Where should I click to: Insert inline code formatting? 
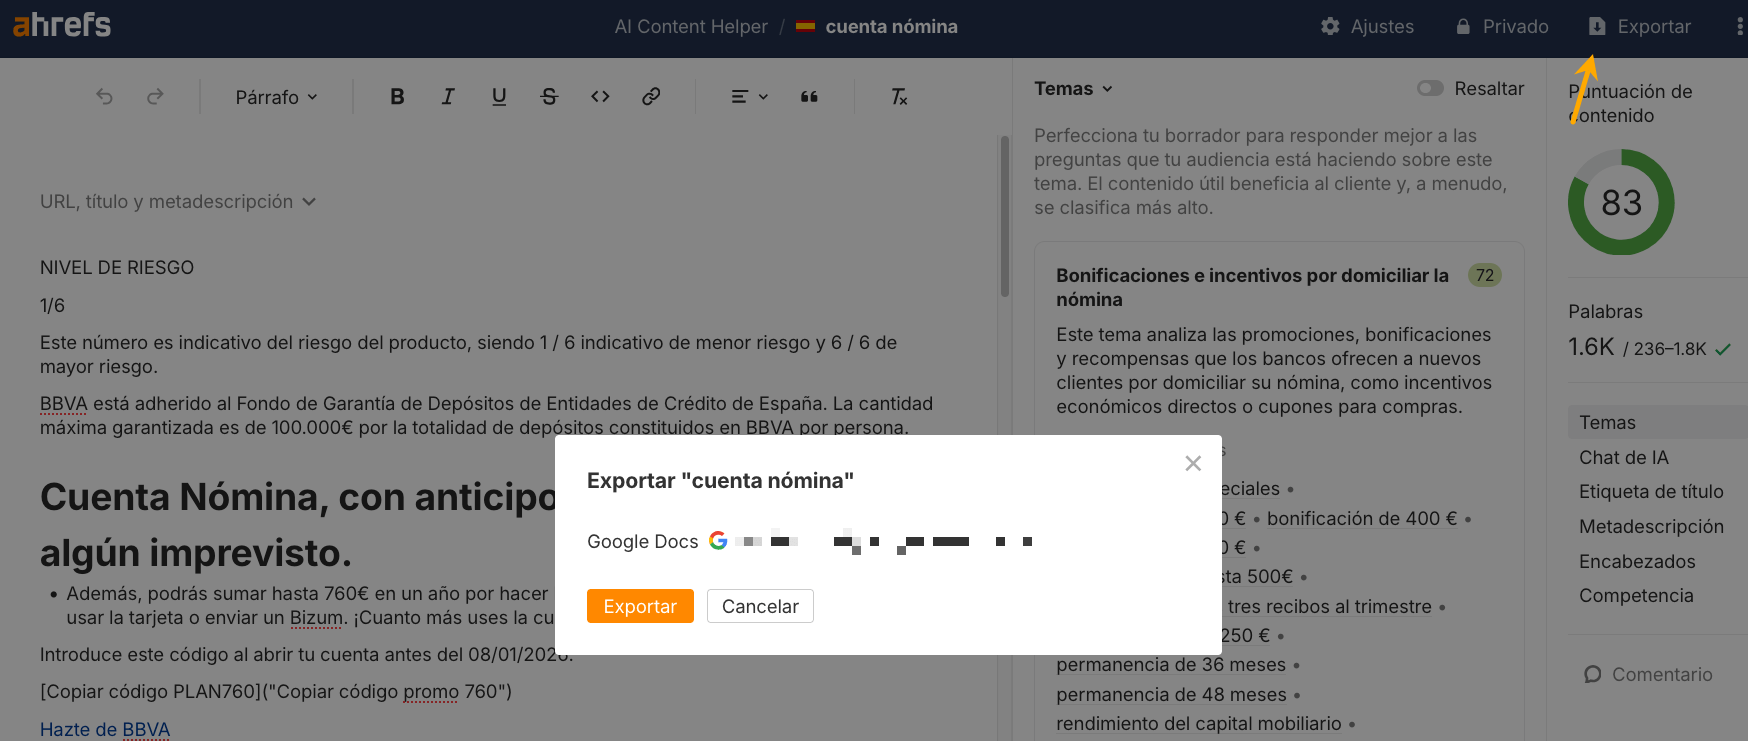[600, 97]
